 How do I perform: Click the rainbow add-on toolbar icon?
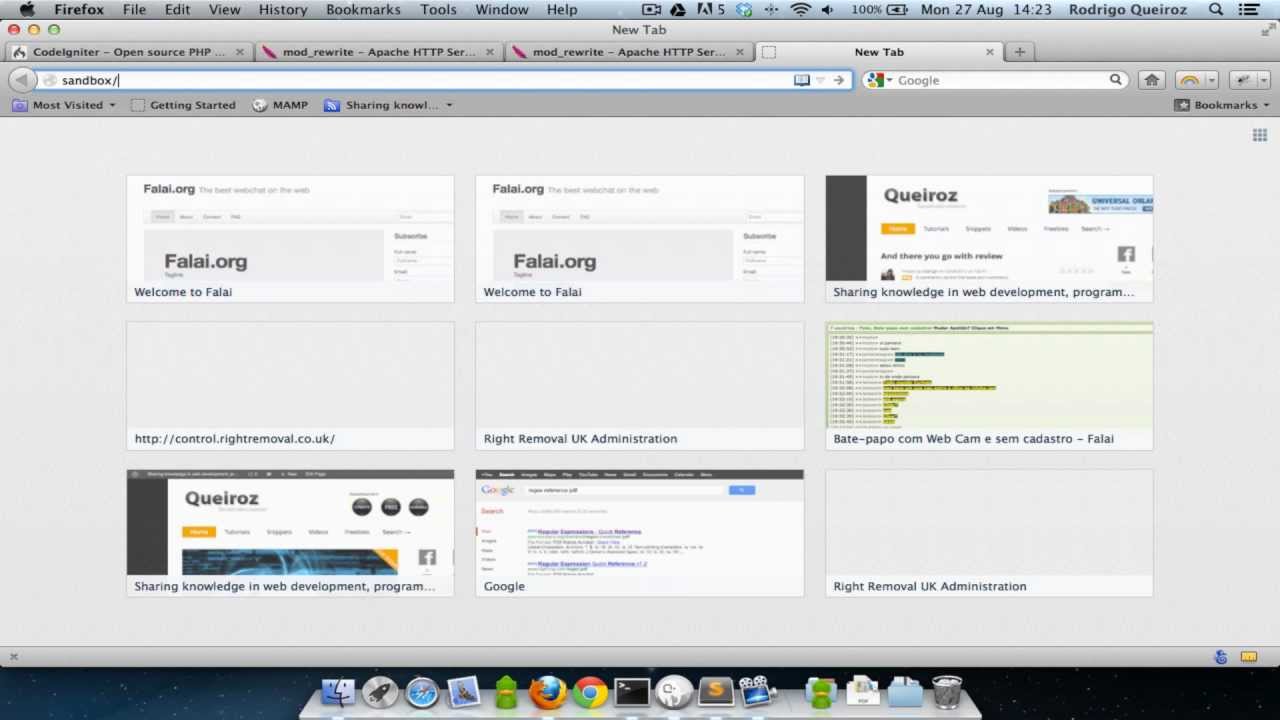pyautogui.click(x=1189, y=80)
